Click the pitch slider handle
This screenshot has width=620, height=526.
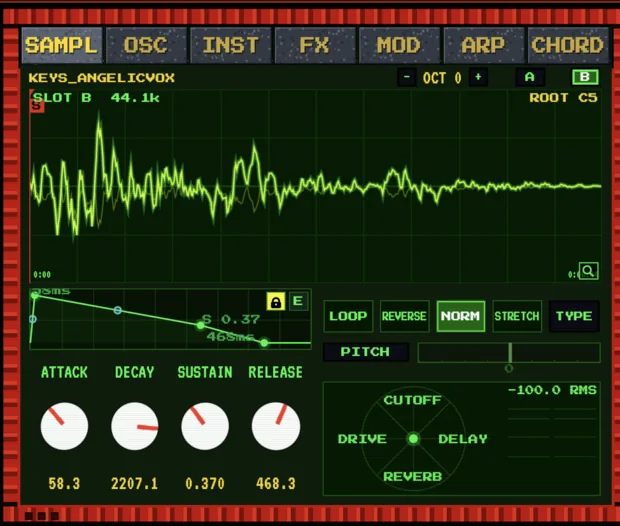tap(510, 352)
